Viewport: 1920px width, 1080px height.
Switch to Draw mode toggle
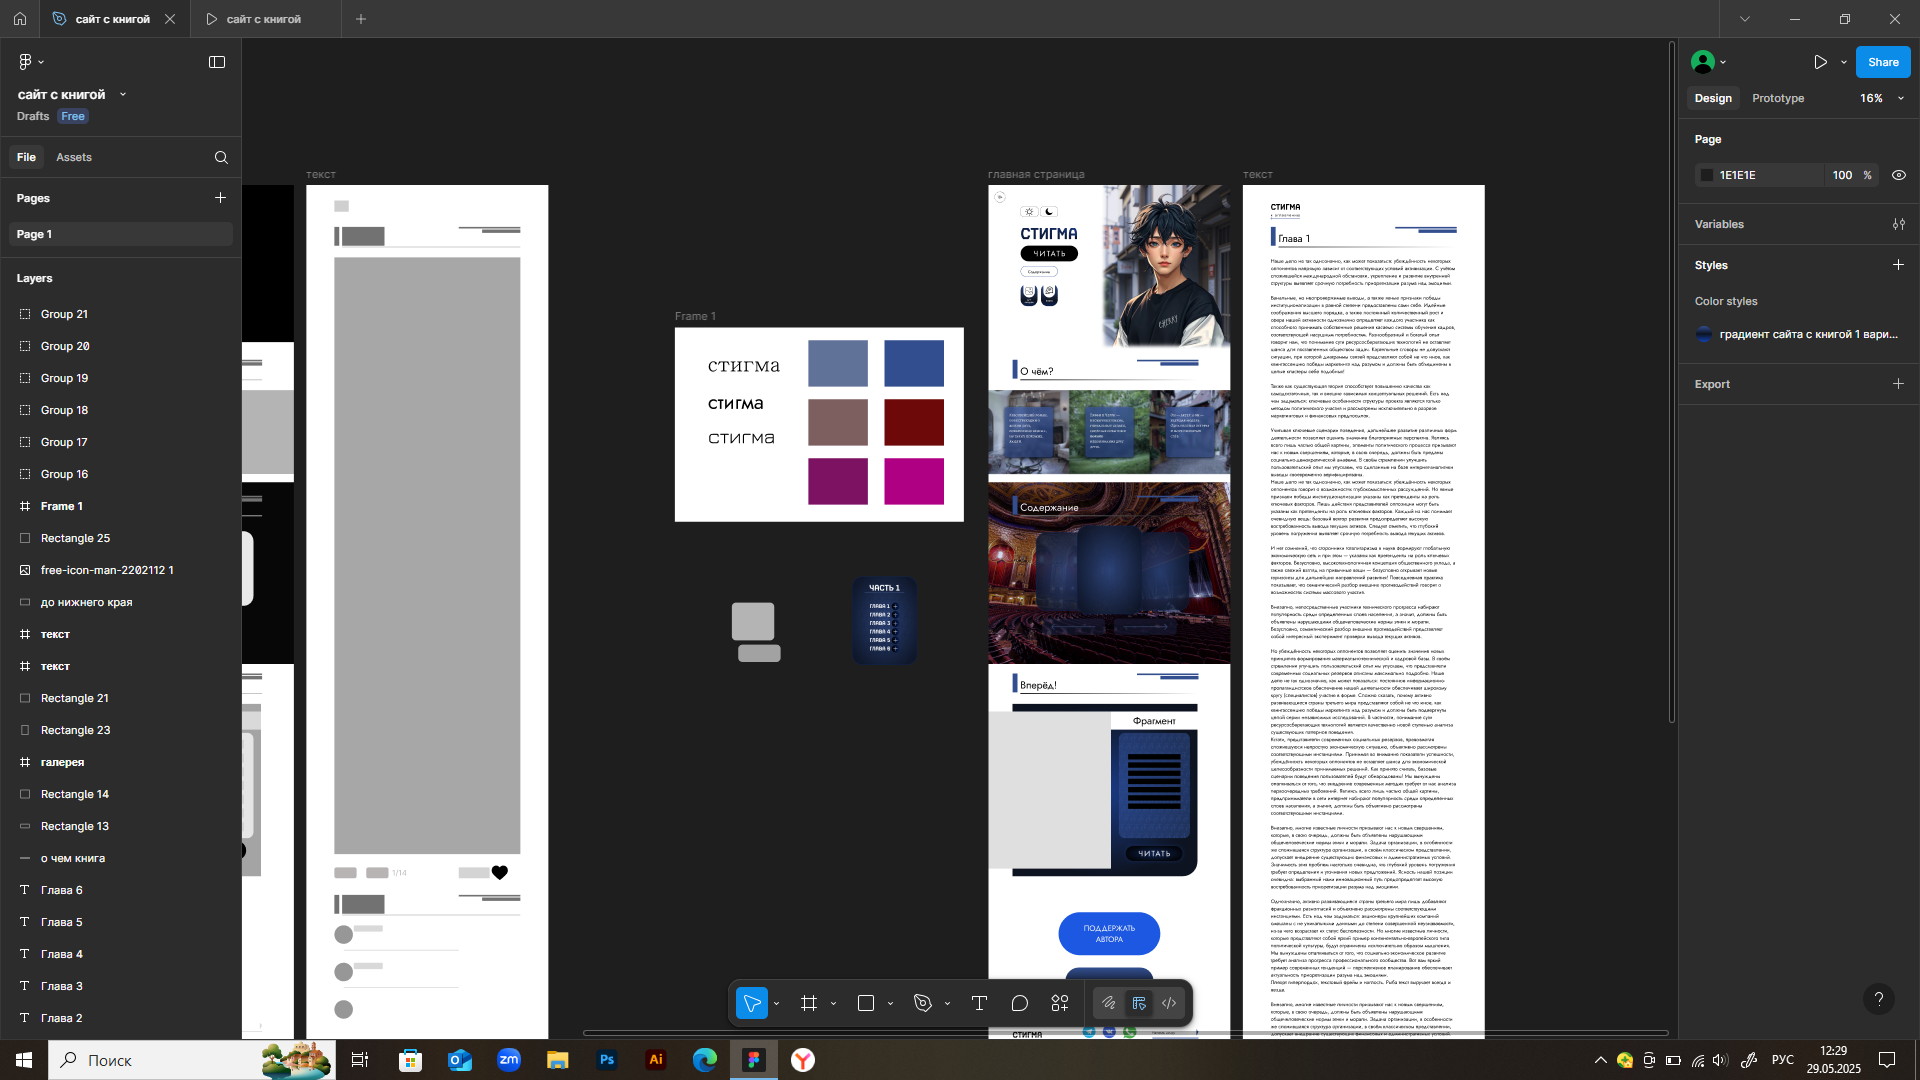[x=1108, y=1003]
